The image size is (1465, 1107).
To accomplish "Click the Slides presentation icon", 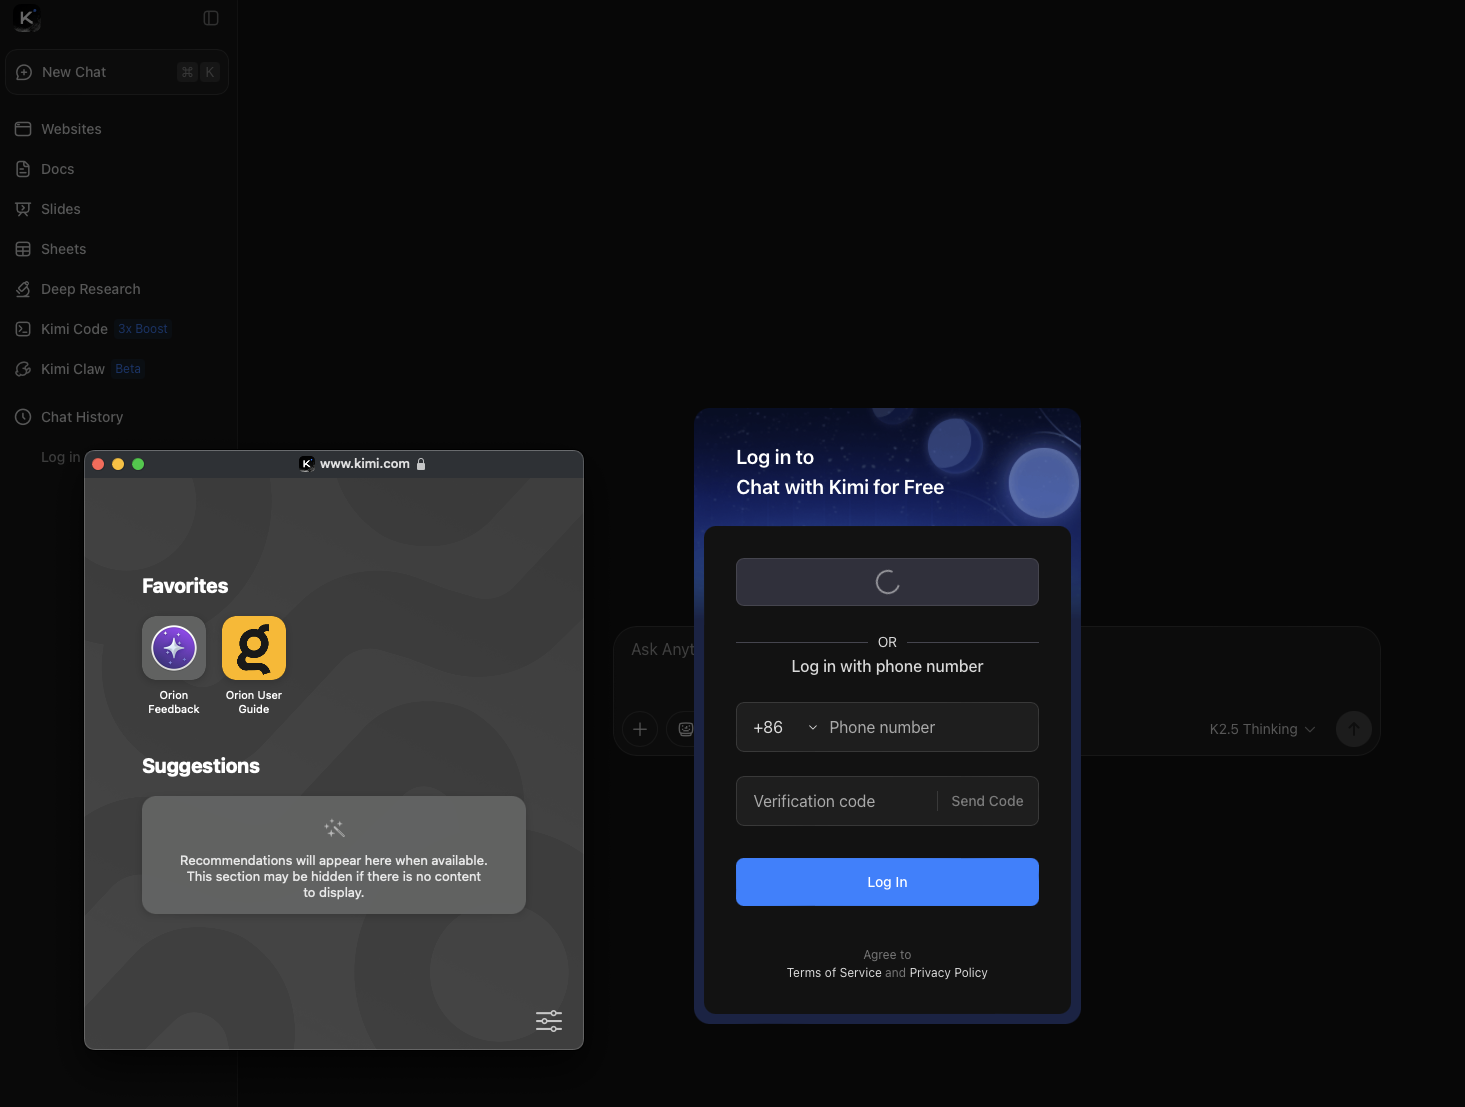I will tap(23, 209).
